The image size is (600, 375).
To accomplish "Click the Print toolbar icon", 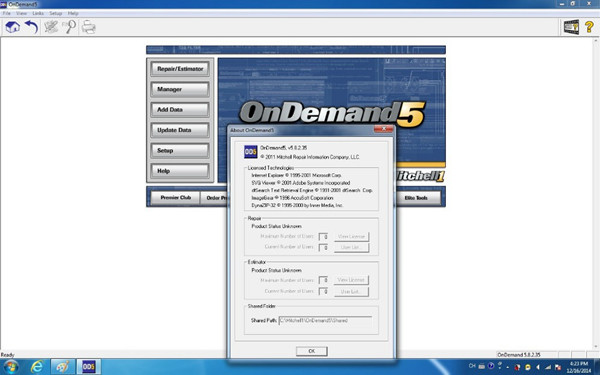I will [x=88, y=27].
